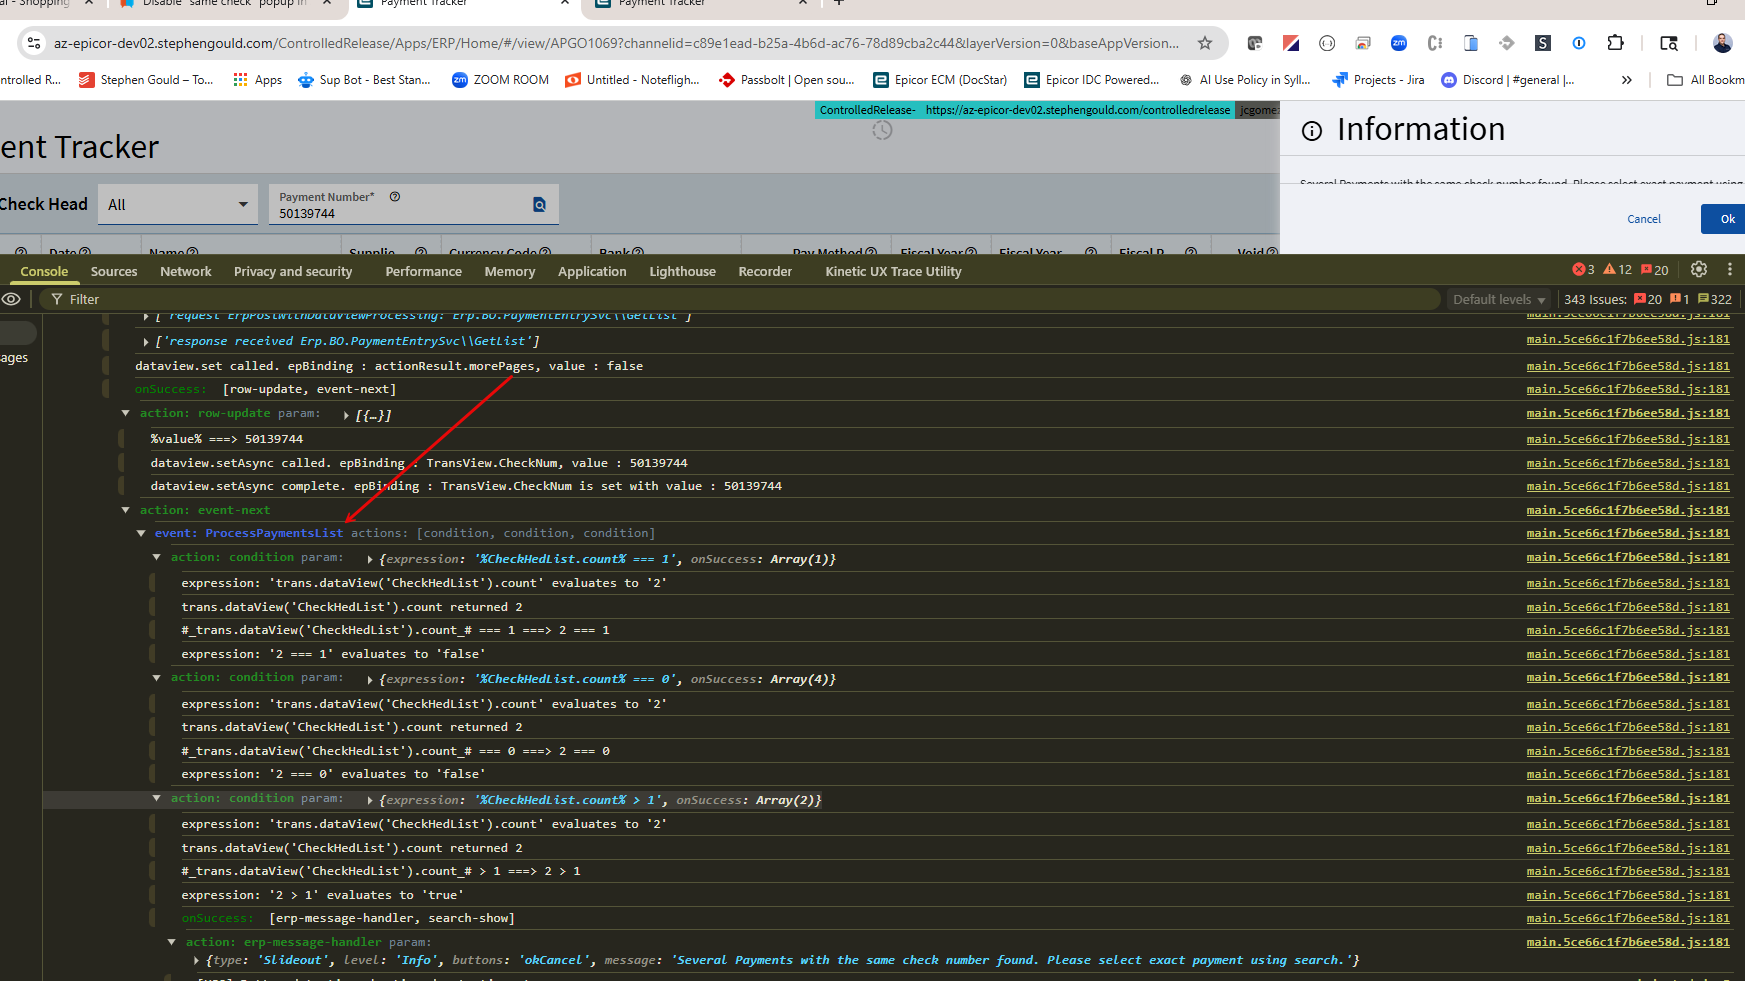This screenshot has width=1745, height=981.
Task: Open the Check Head All dropdown
Action: coord(178,205)
